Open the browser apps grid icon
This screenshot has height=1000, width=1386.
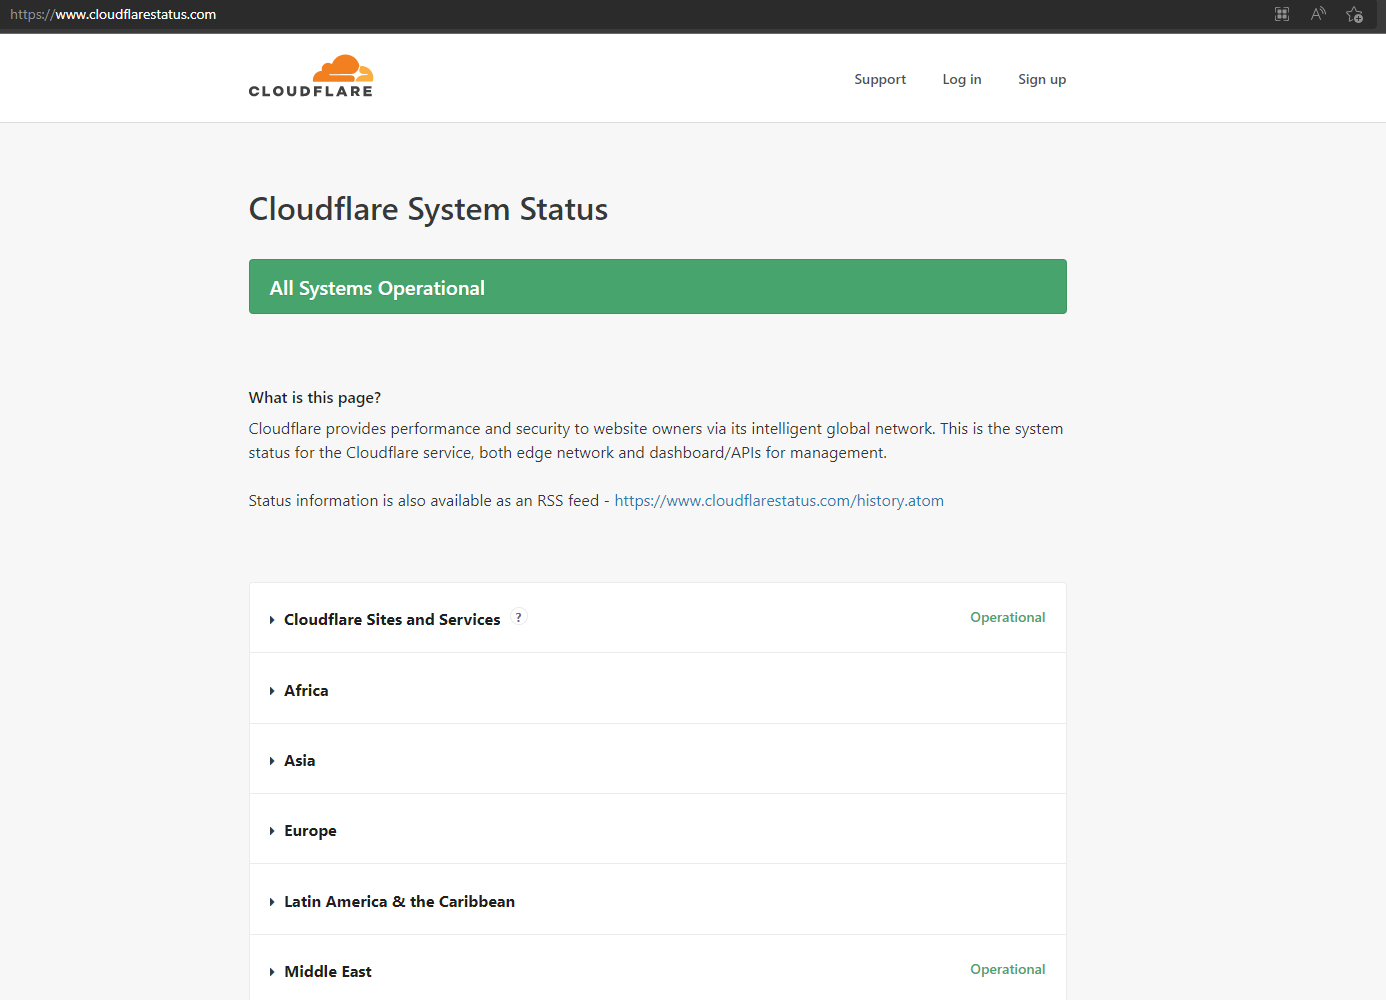coord(1282,14)
